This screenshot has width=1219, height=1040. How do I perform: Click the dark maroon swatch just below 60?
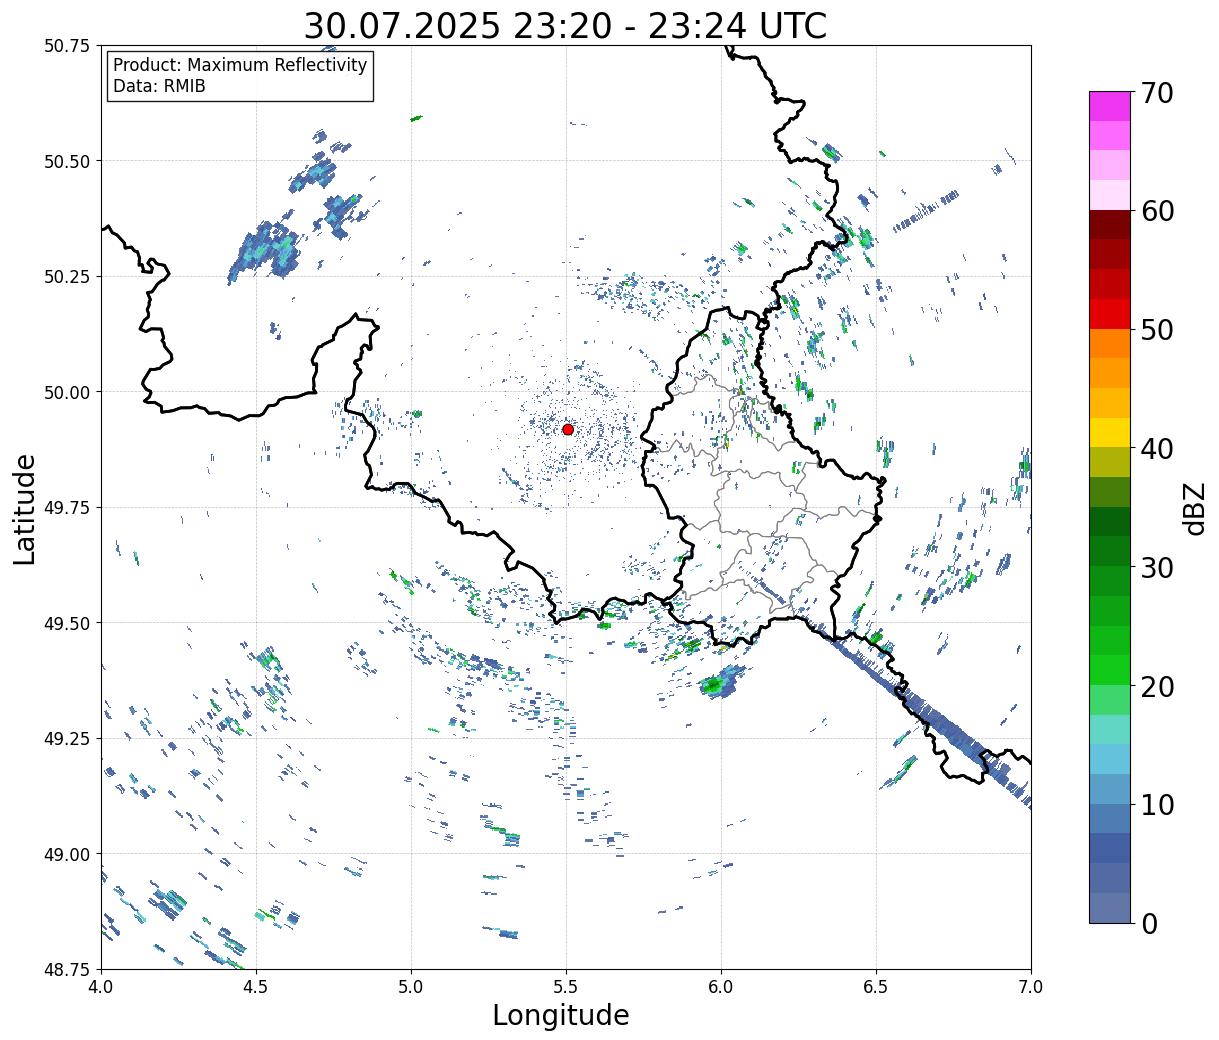coord(1110,225)
